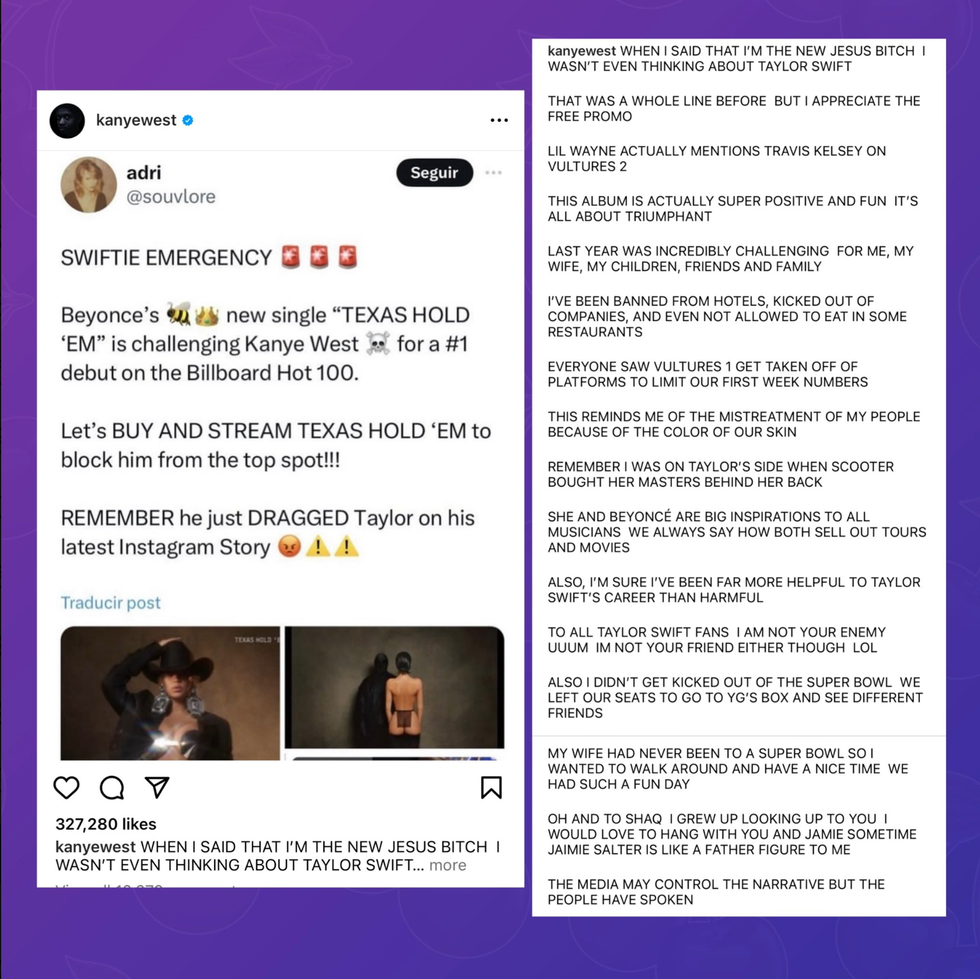Expand caption with the 'more' link
980x979 pixels.
tap(448, 865)
